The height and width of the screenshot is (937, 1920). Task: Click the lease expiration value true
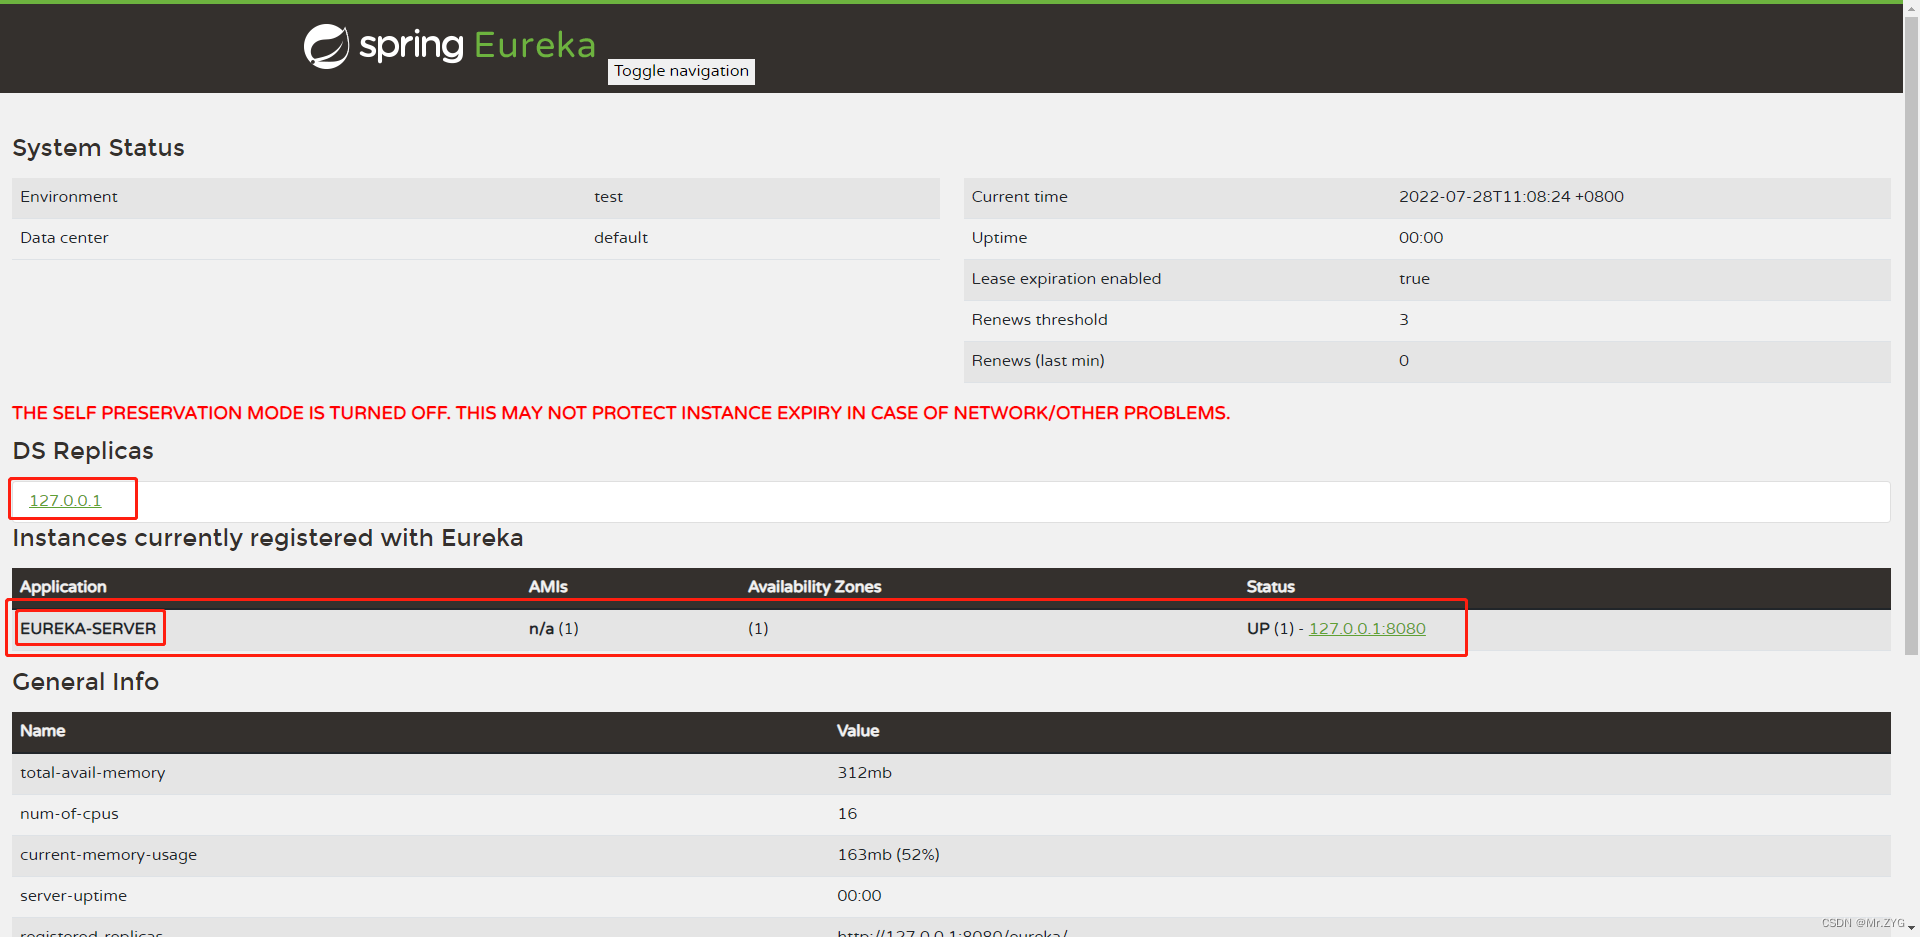click(1414, 279)
